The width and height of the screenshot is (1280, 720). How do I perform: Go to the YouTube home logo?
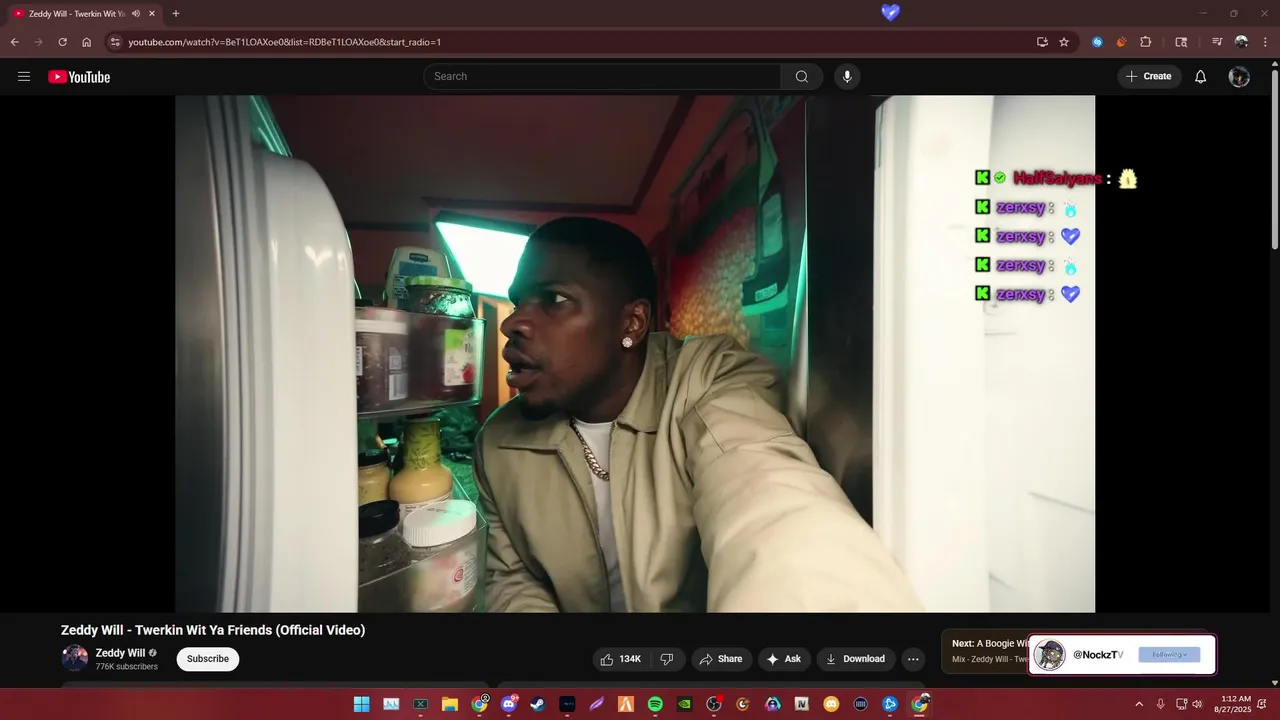(x=79, y=77)
